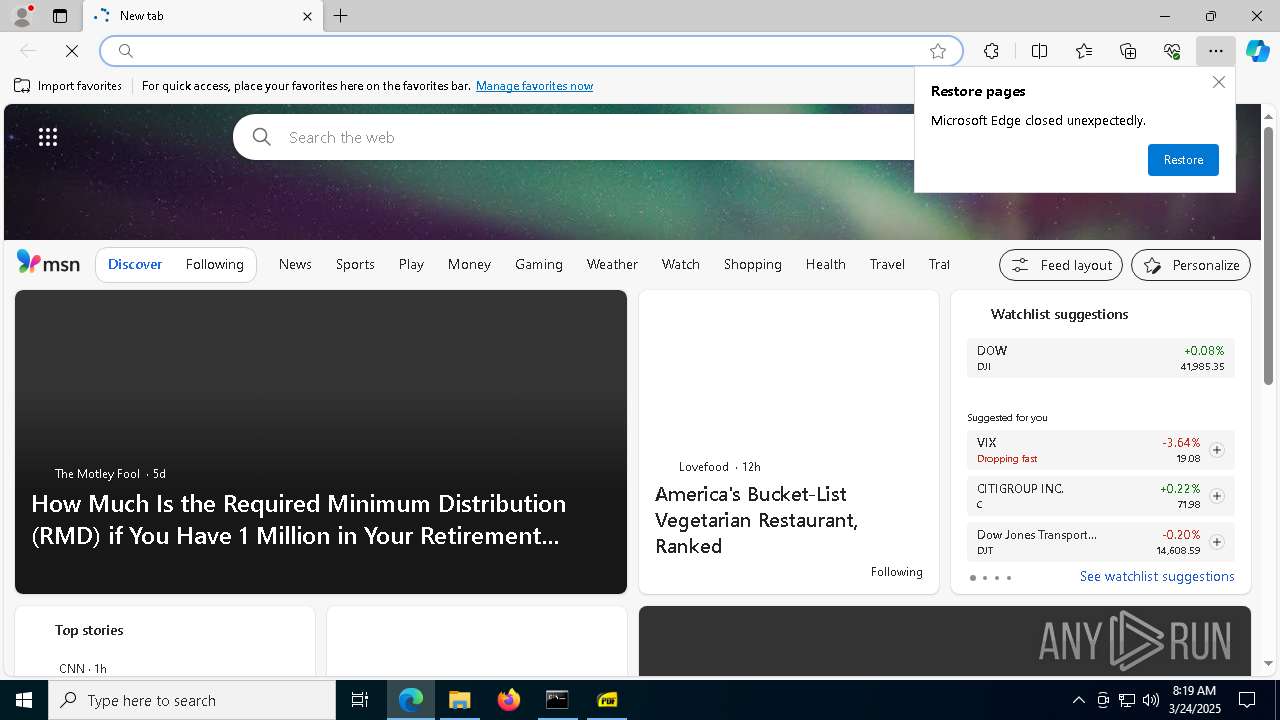1280x720 pixels.
Task: Launch the Copilot sidebar icon
Action: (1258, 51)
